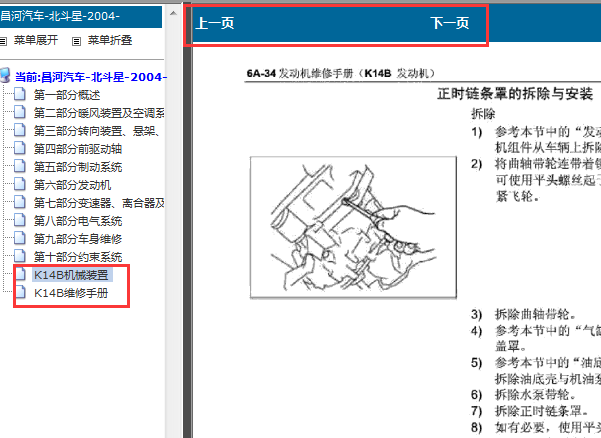Select the root node 当前:昌河汽车-北斗星-2004-
The width and height of the screenshot is (601, 438).
91,77
